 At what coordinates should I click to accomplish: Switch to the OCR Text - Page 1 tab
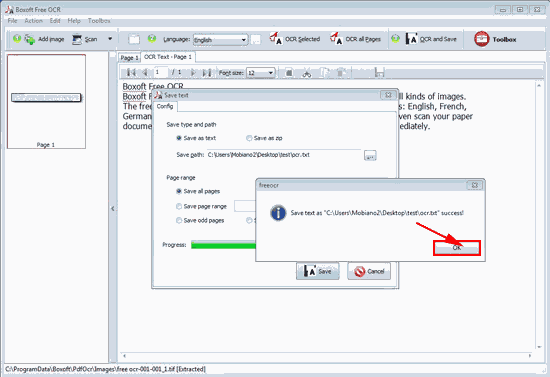[168, 57]
